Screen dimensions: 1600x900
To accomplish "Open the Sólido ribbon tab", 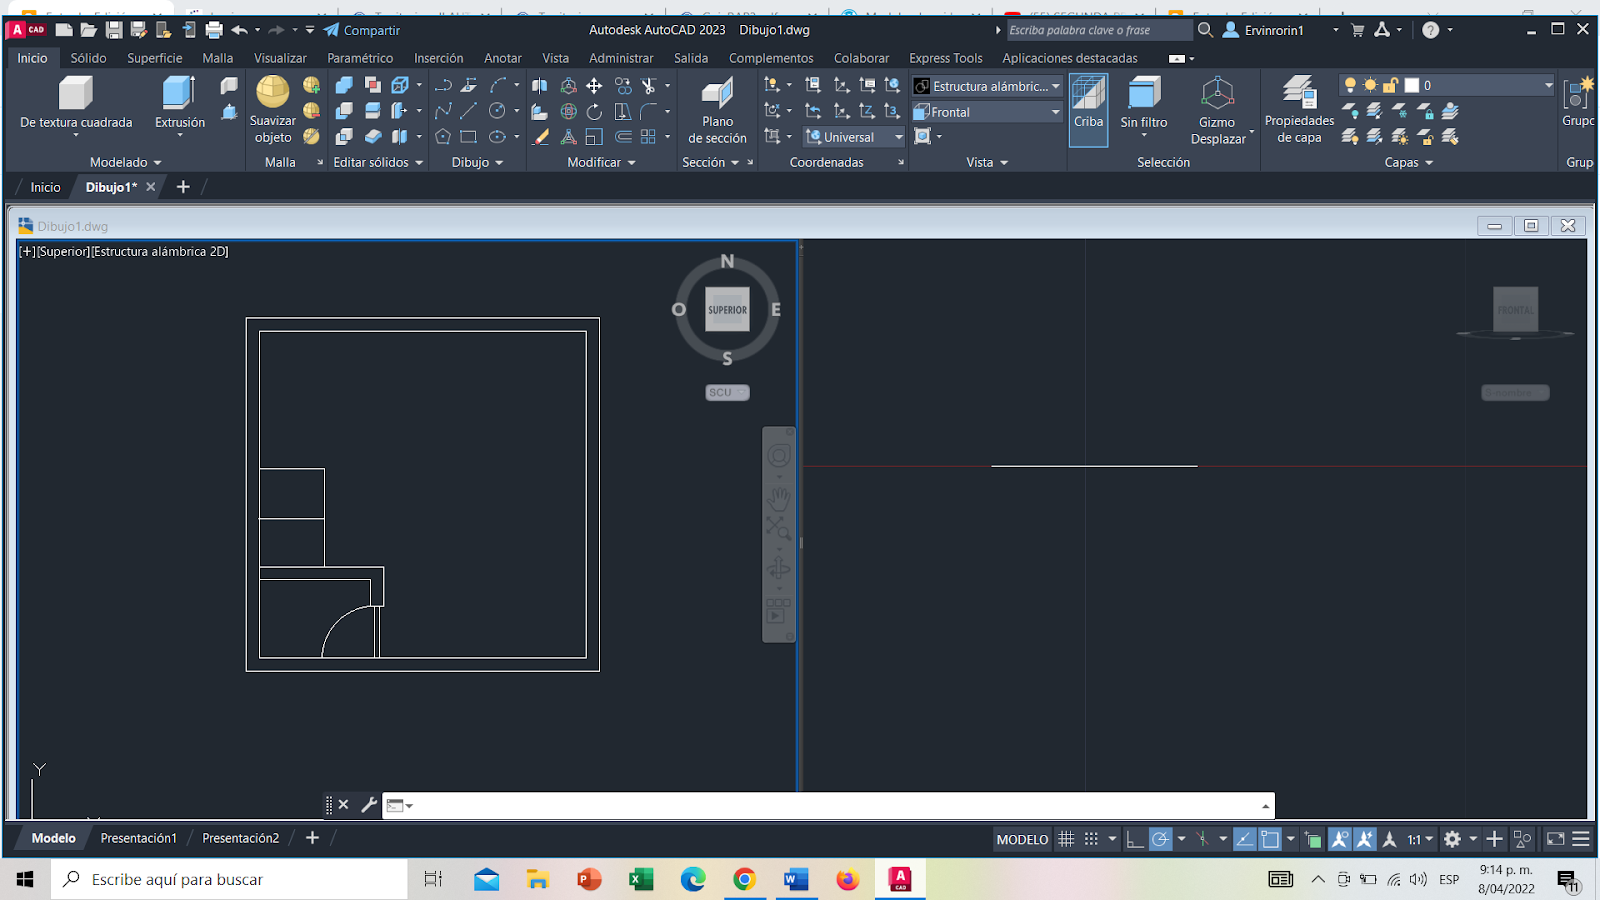I will 88,58.
